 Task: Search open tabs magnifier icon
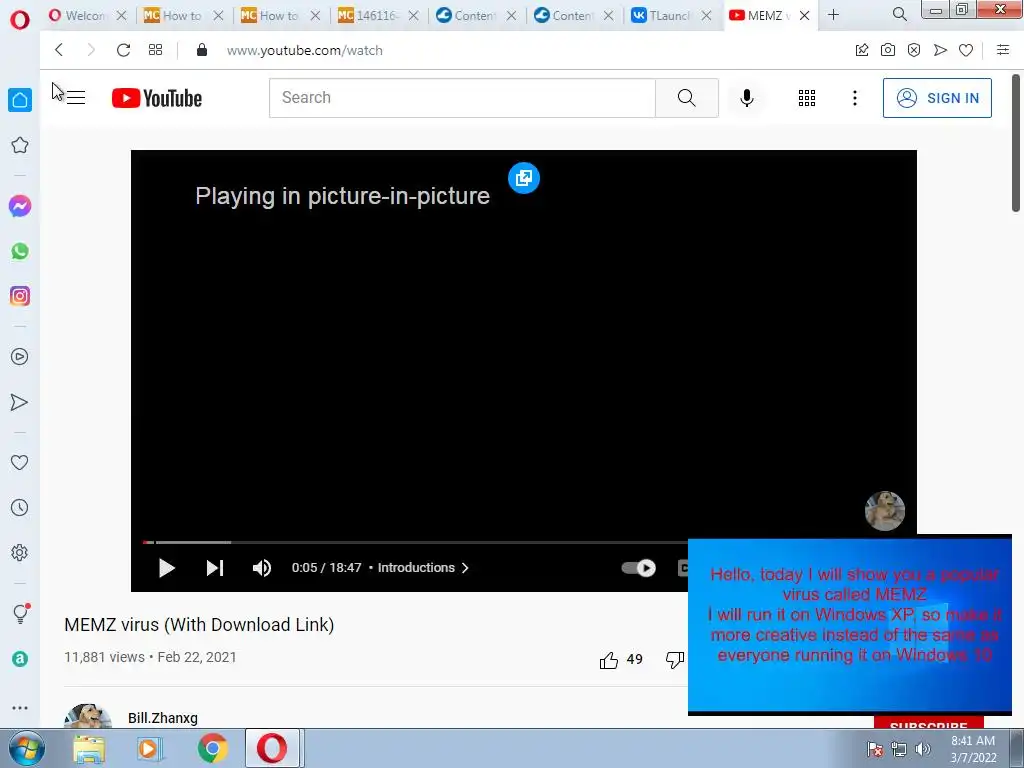click(899, 14)
